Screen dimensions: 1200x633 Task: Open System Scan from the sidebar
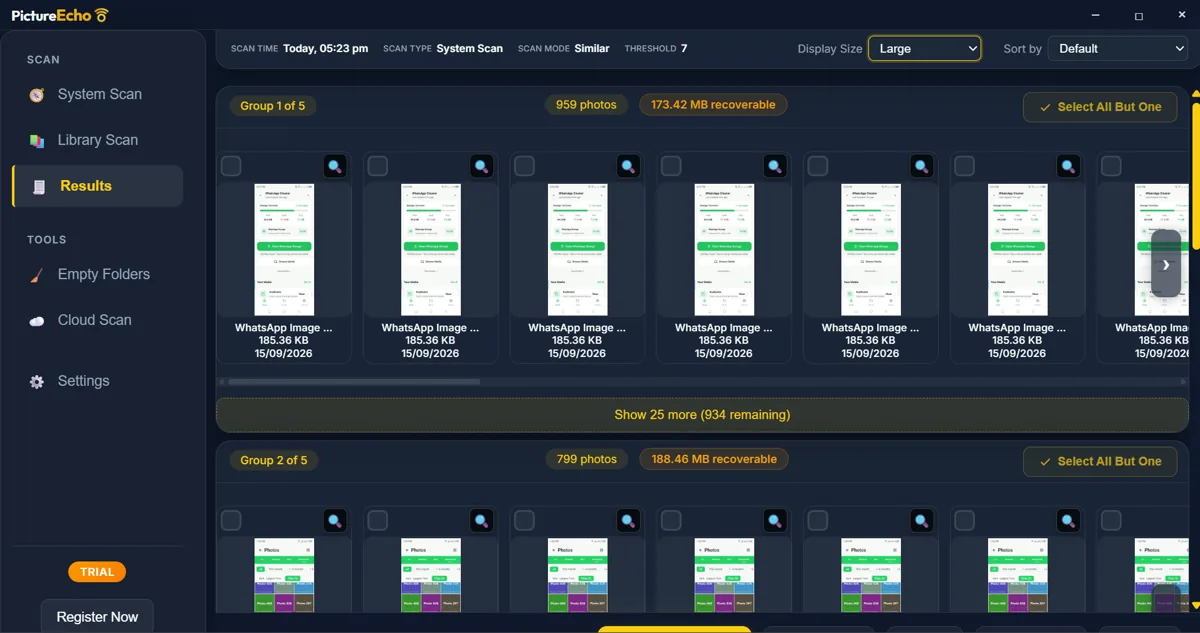(x=97, y=94)
